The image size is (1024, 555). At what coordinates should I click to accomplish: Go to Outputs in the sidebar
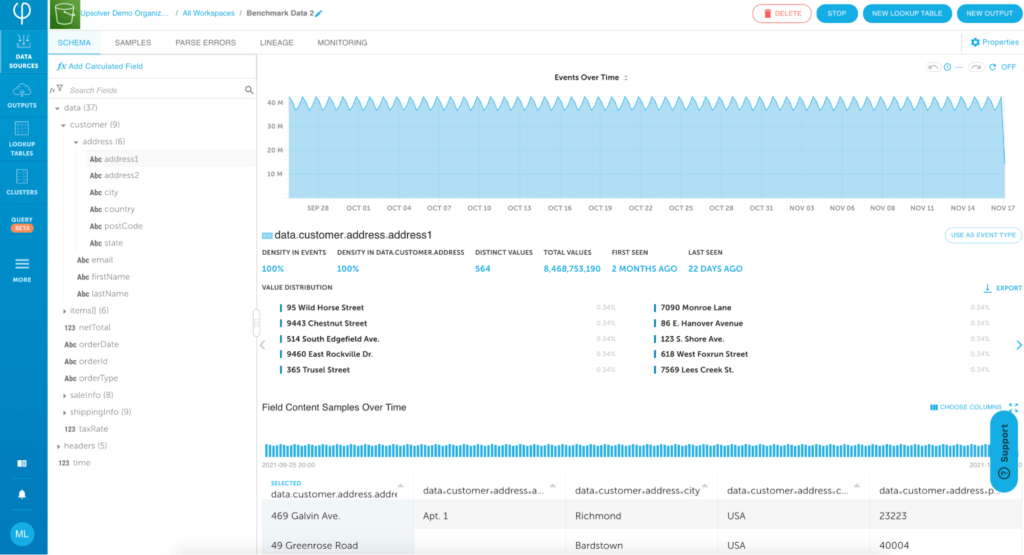point(22,95)
